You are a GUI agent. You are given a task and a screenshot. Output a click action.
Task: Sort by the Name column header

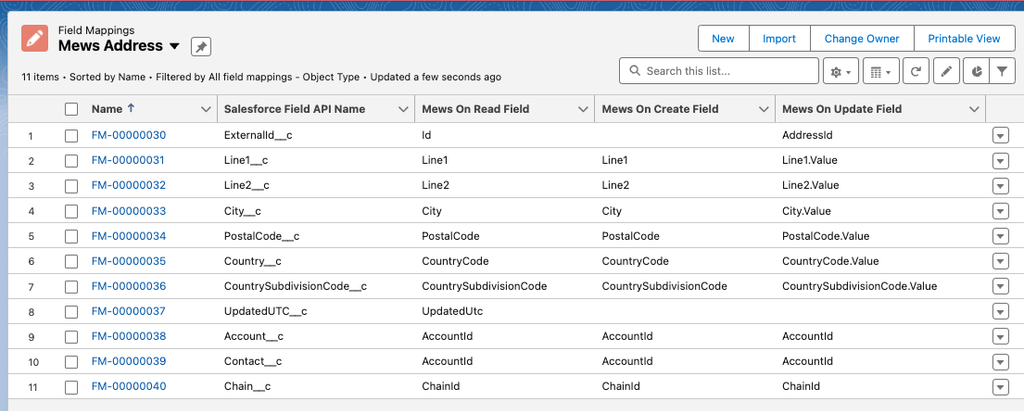[114, 109]
